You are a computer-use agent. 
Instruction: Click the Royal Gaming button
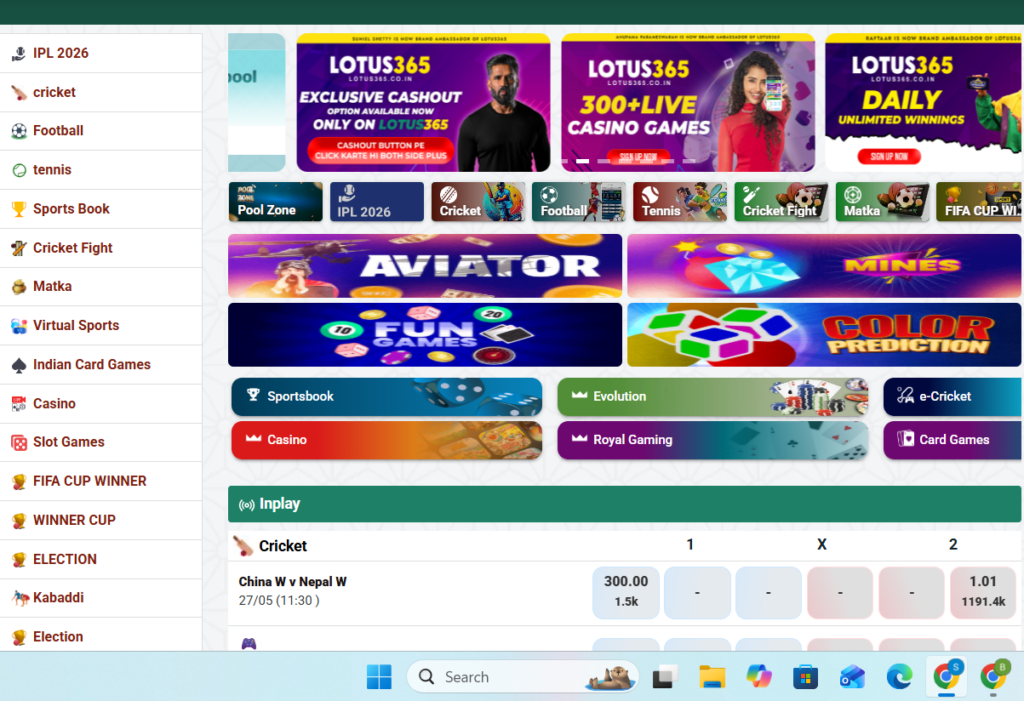[712, 440]
